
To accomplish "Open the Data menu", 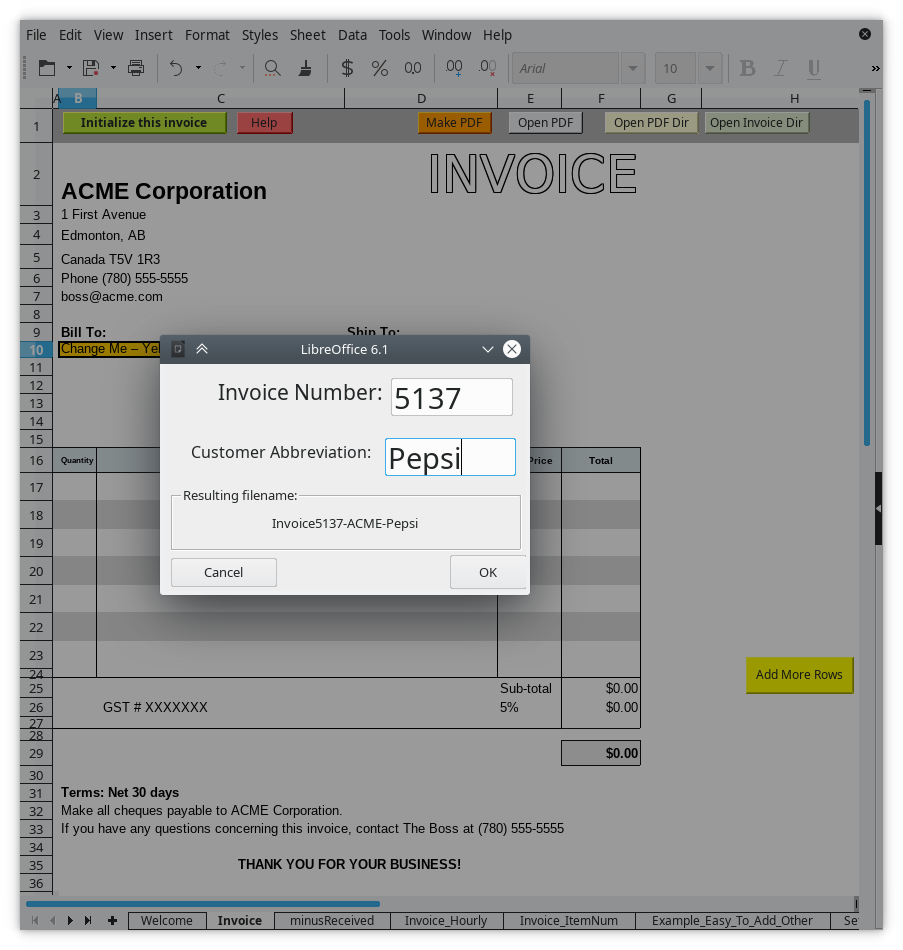I will pos(353,35).
